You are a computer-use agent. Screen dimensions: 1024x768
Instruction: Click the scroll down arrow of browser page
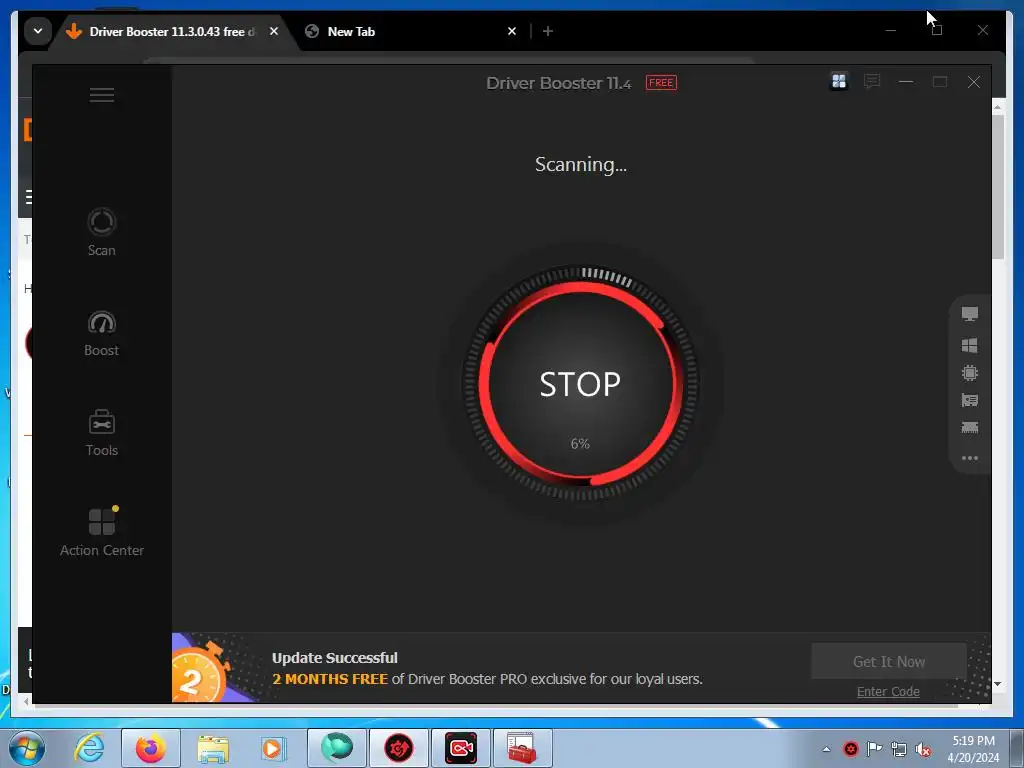[997, 684]
